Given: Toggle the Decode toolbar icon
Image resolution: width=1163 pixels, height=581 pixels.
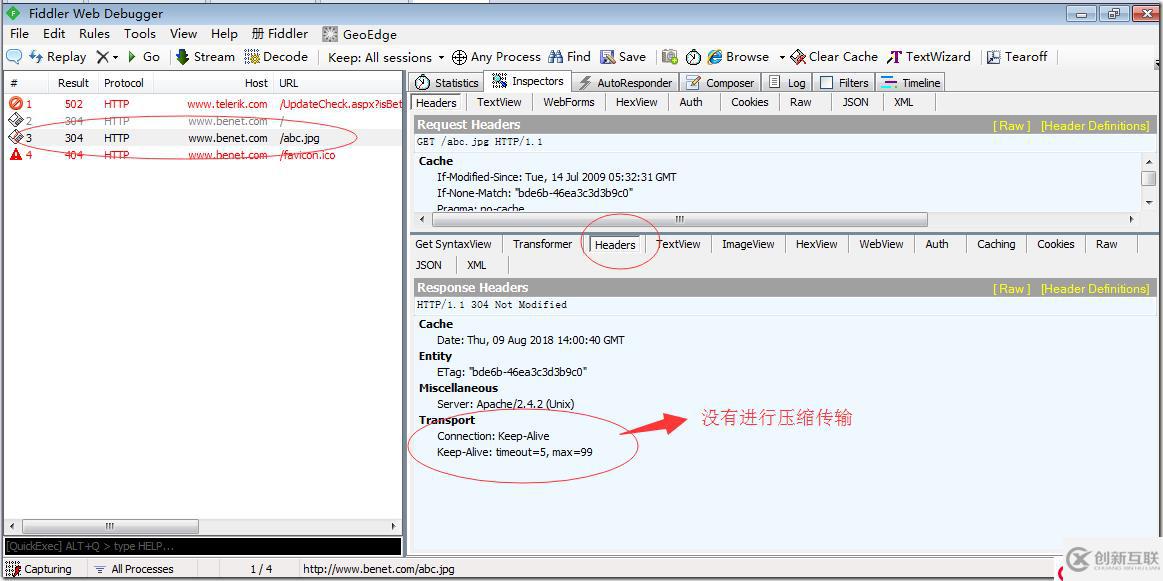Looking at the screenshot, I should click(x=252, y=57).
